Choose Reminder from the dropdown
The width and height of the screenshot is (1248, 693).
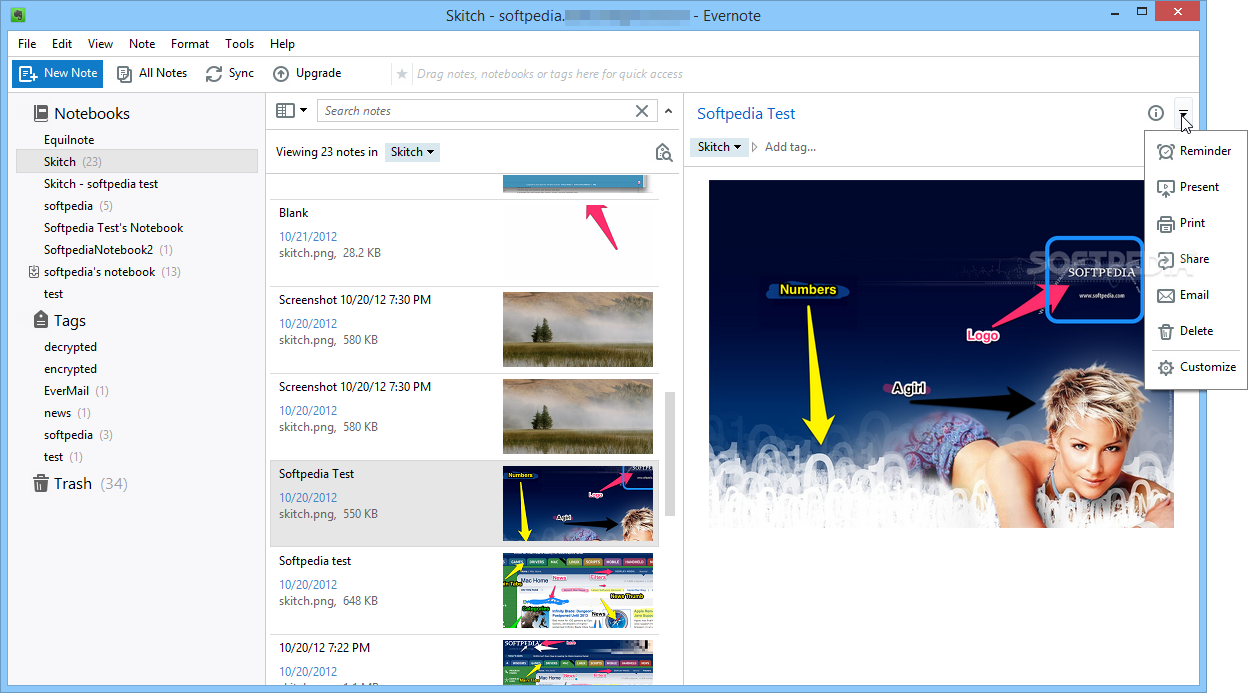pos(1195,151)
